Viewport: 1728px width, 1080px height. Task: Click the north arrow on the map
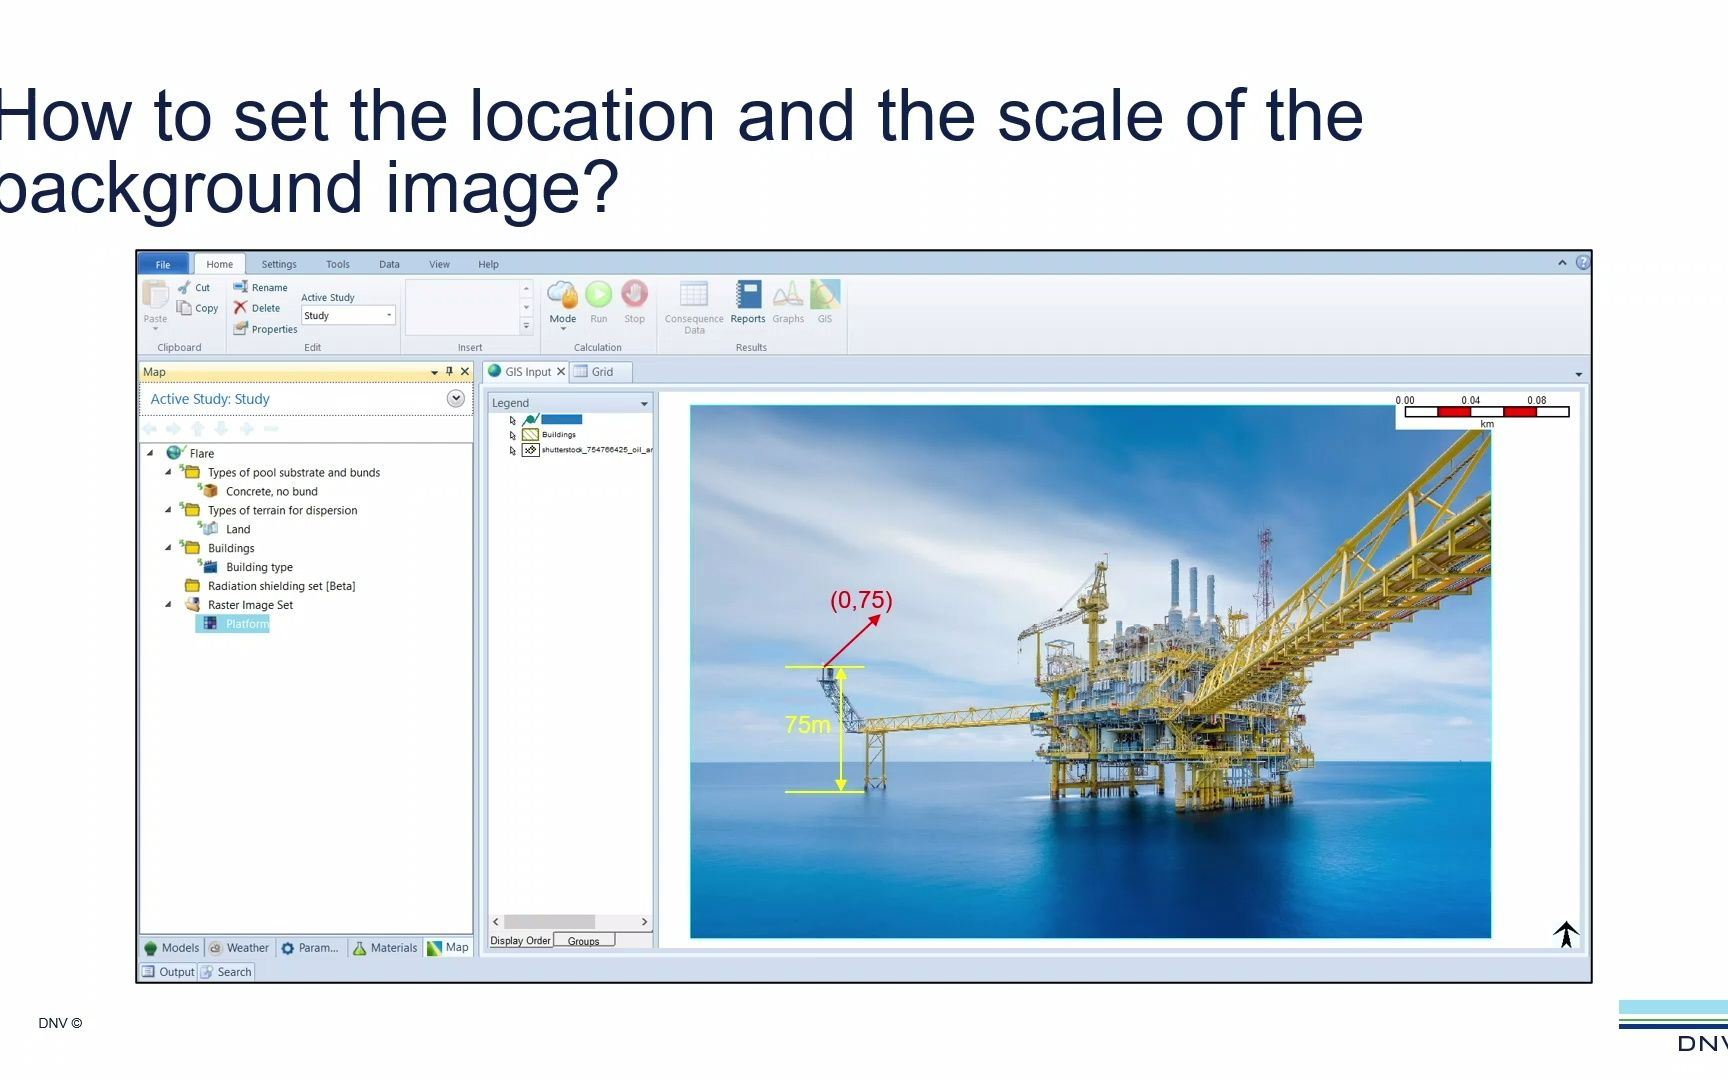pos(1566,934)
